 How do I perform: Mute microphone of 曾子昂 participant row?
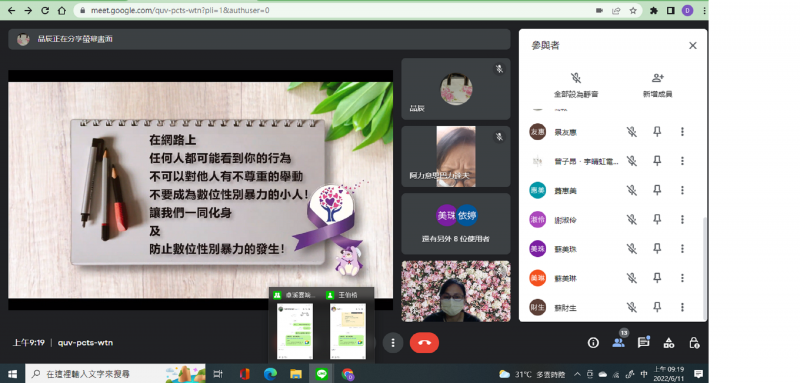point(632,161)
